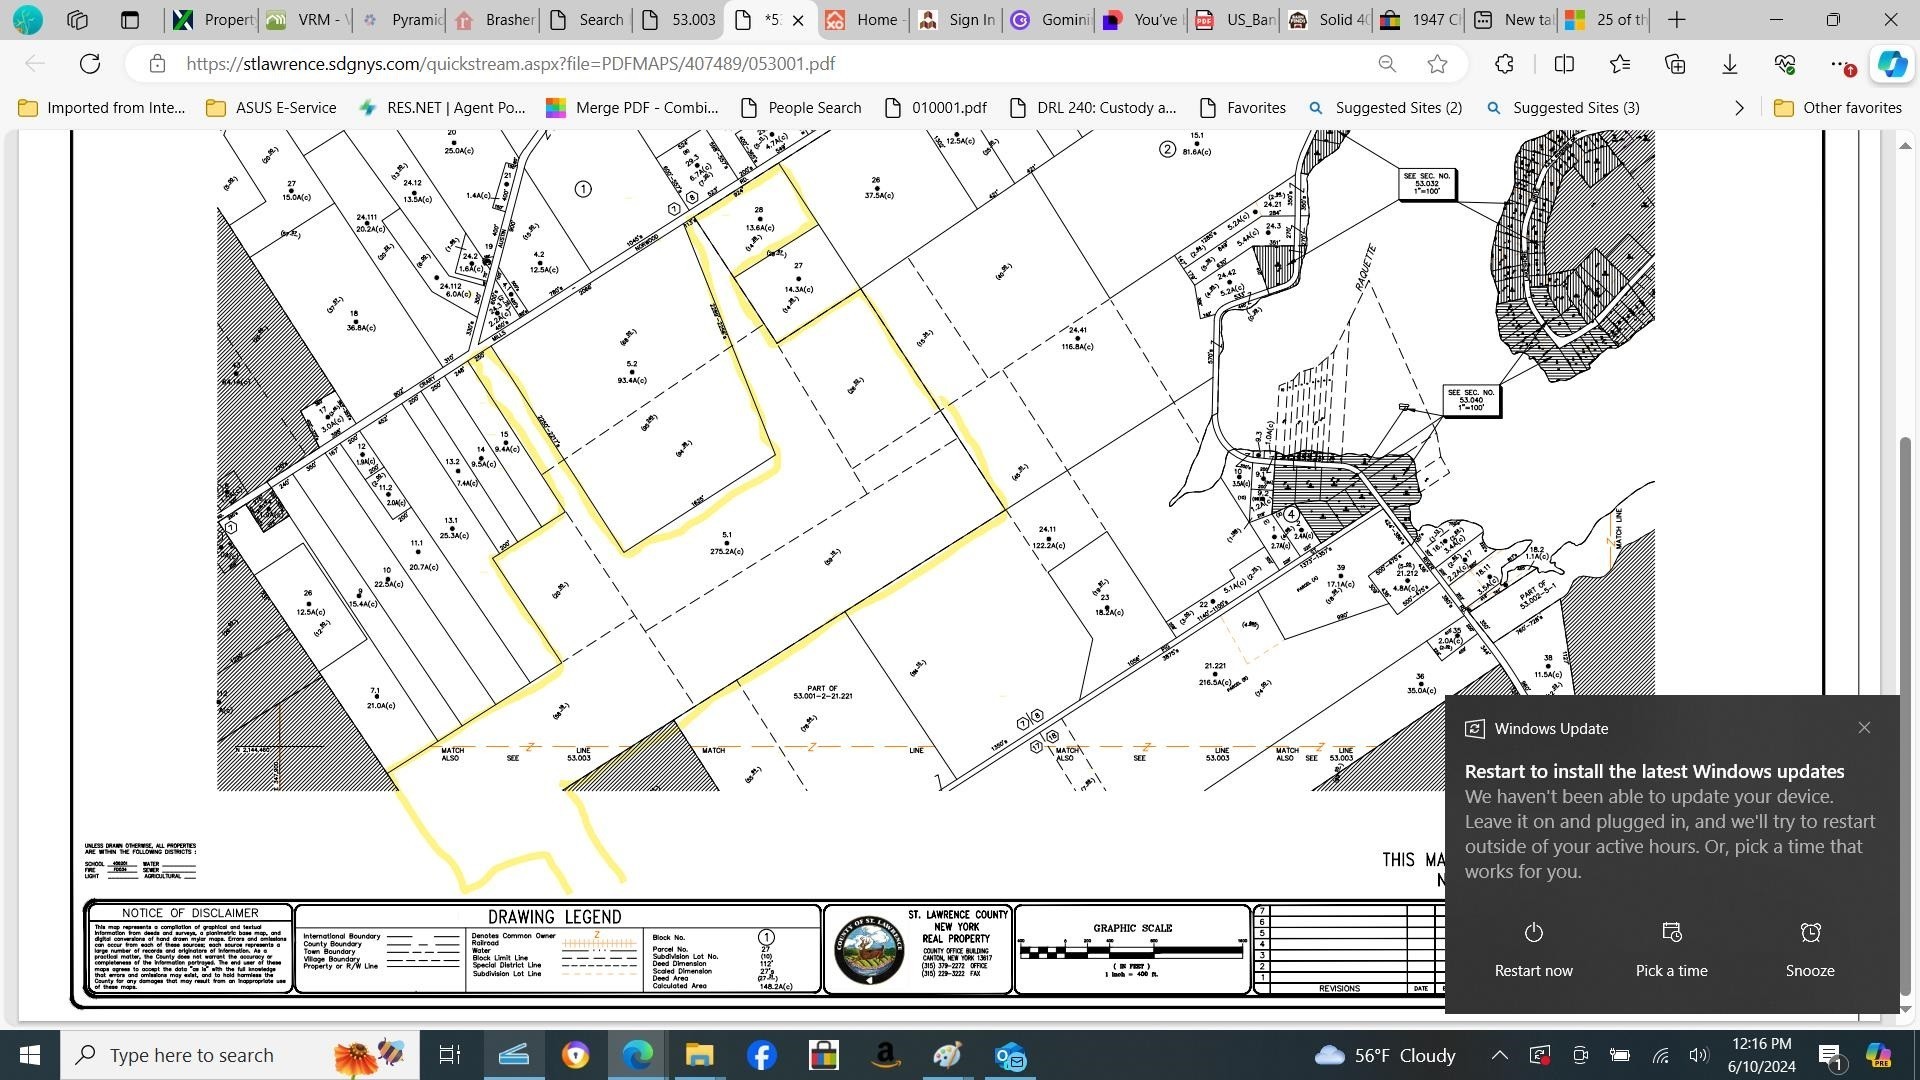Open the Edge profile icon

pyautogui.click(x=27, y=19)
